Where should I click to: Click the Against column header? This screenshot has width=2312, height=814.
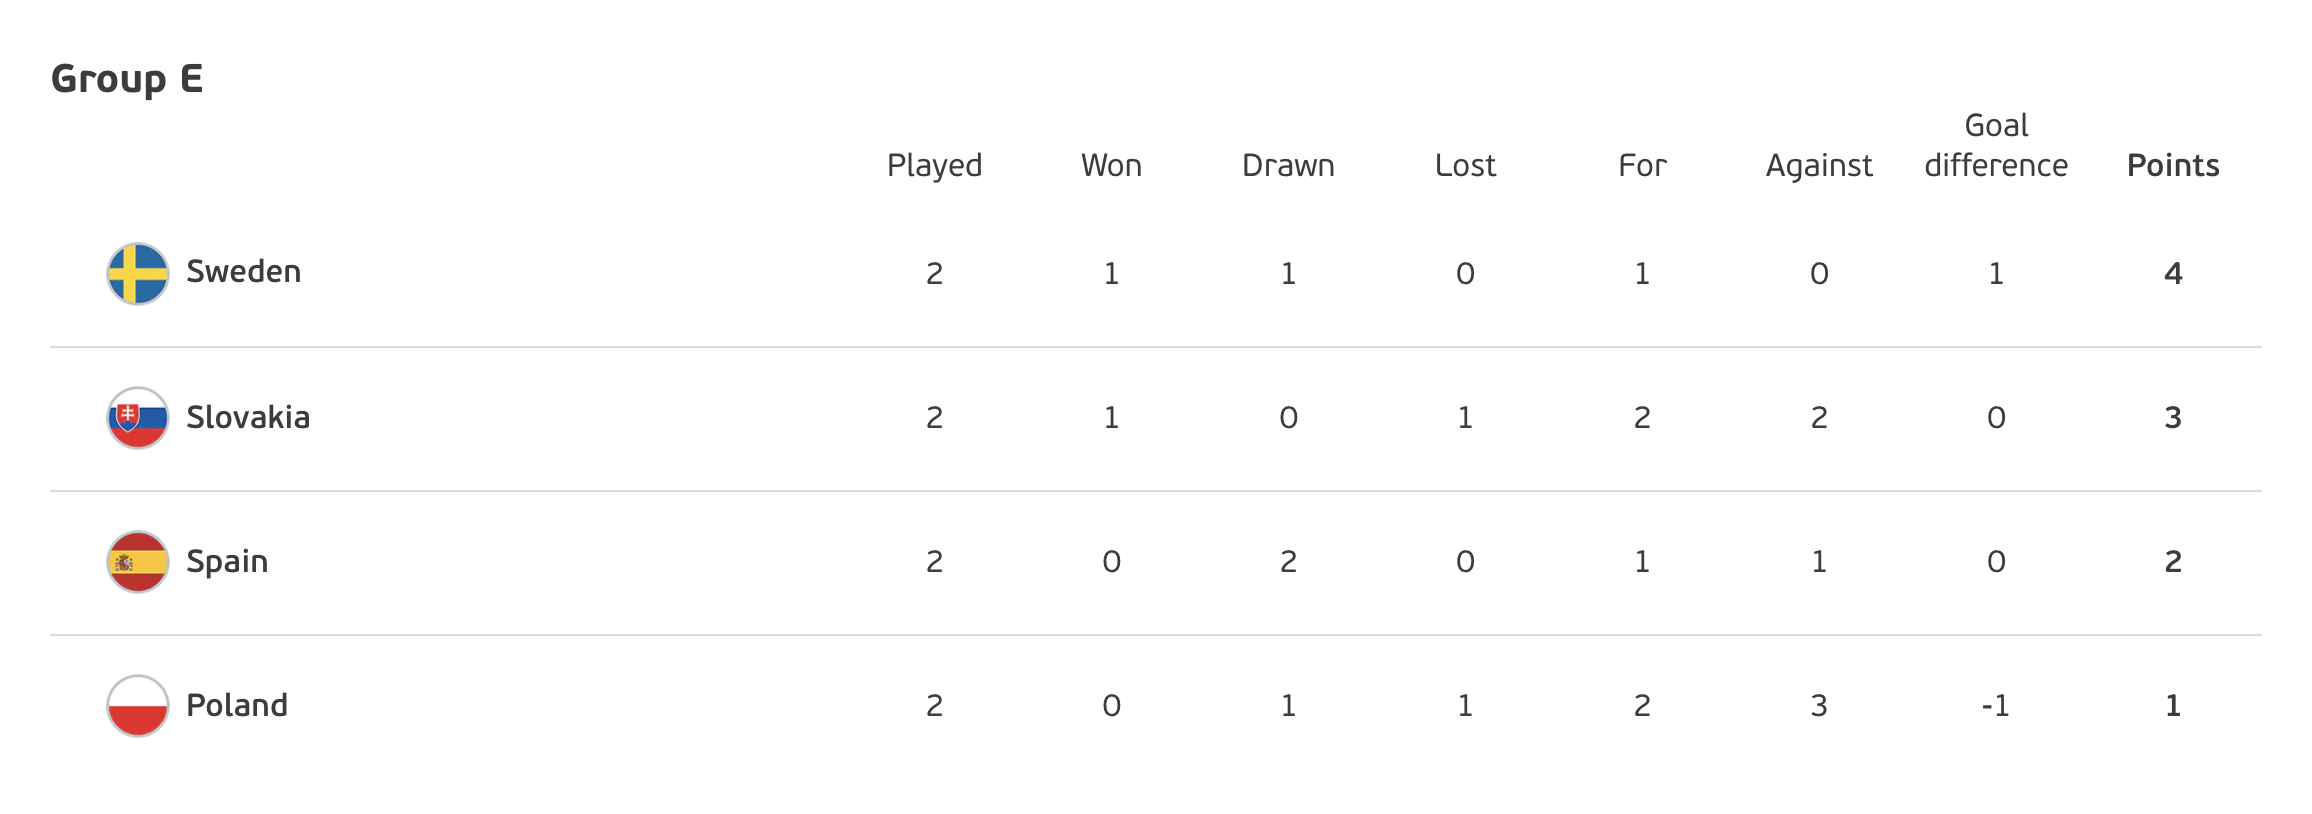tap(1819, 165)
